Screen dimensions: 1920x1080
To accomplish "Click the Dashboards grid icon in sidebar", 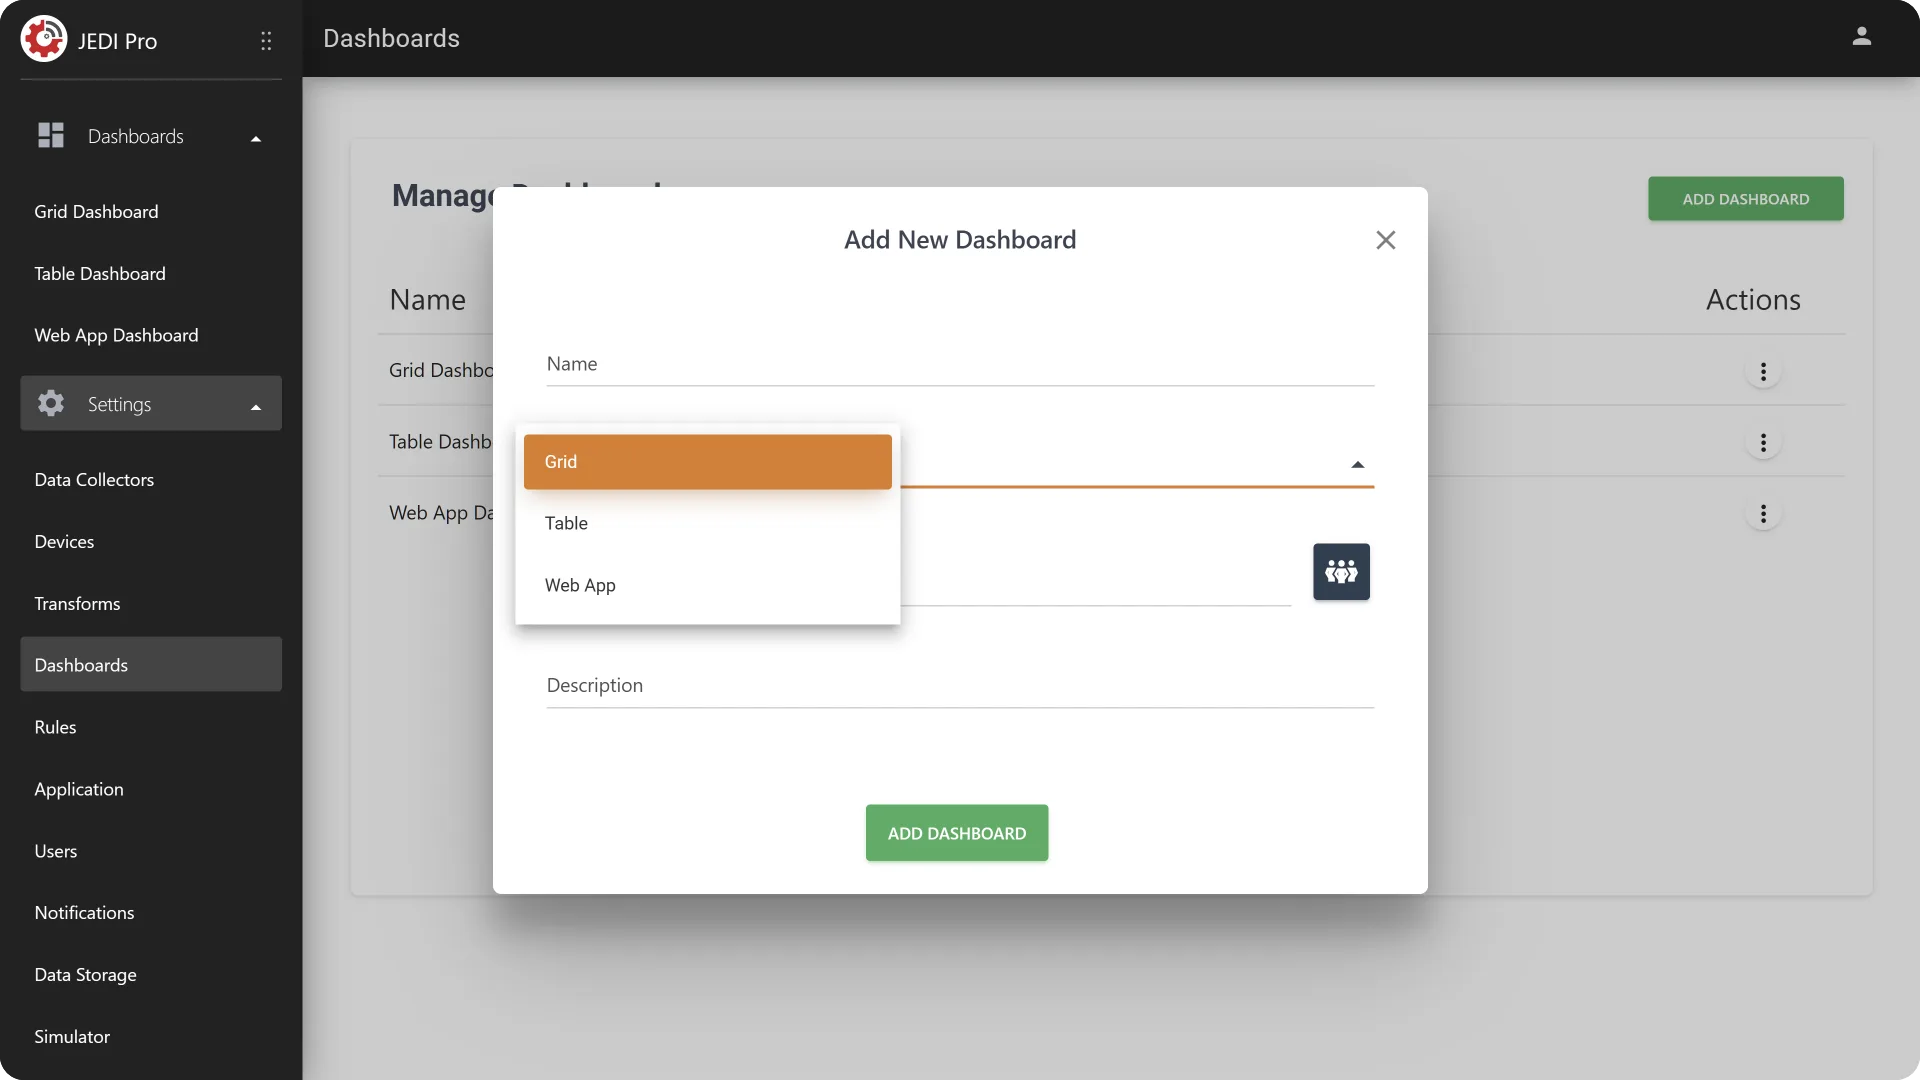I will click(51, 135).
